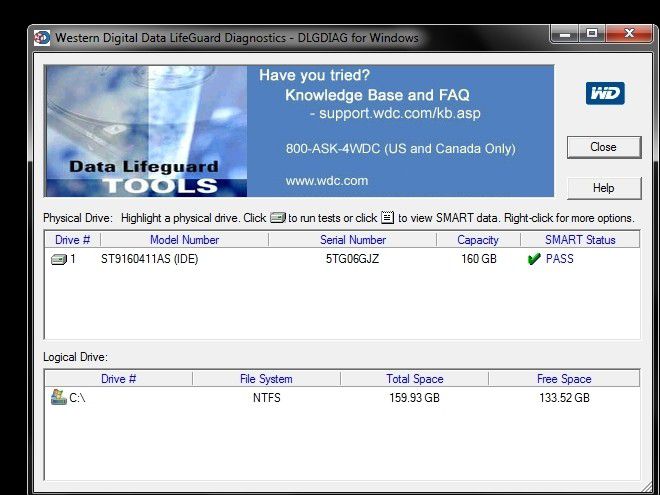660x495 pixels.
Task: Open Help
Action: [x=604, y=188]
